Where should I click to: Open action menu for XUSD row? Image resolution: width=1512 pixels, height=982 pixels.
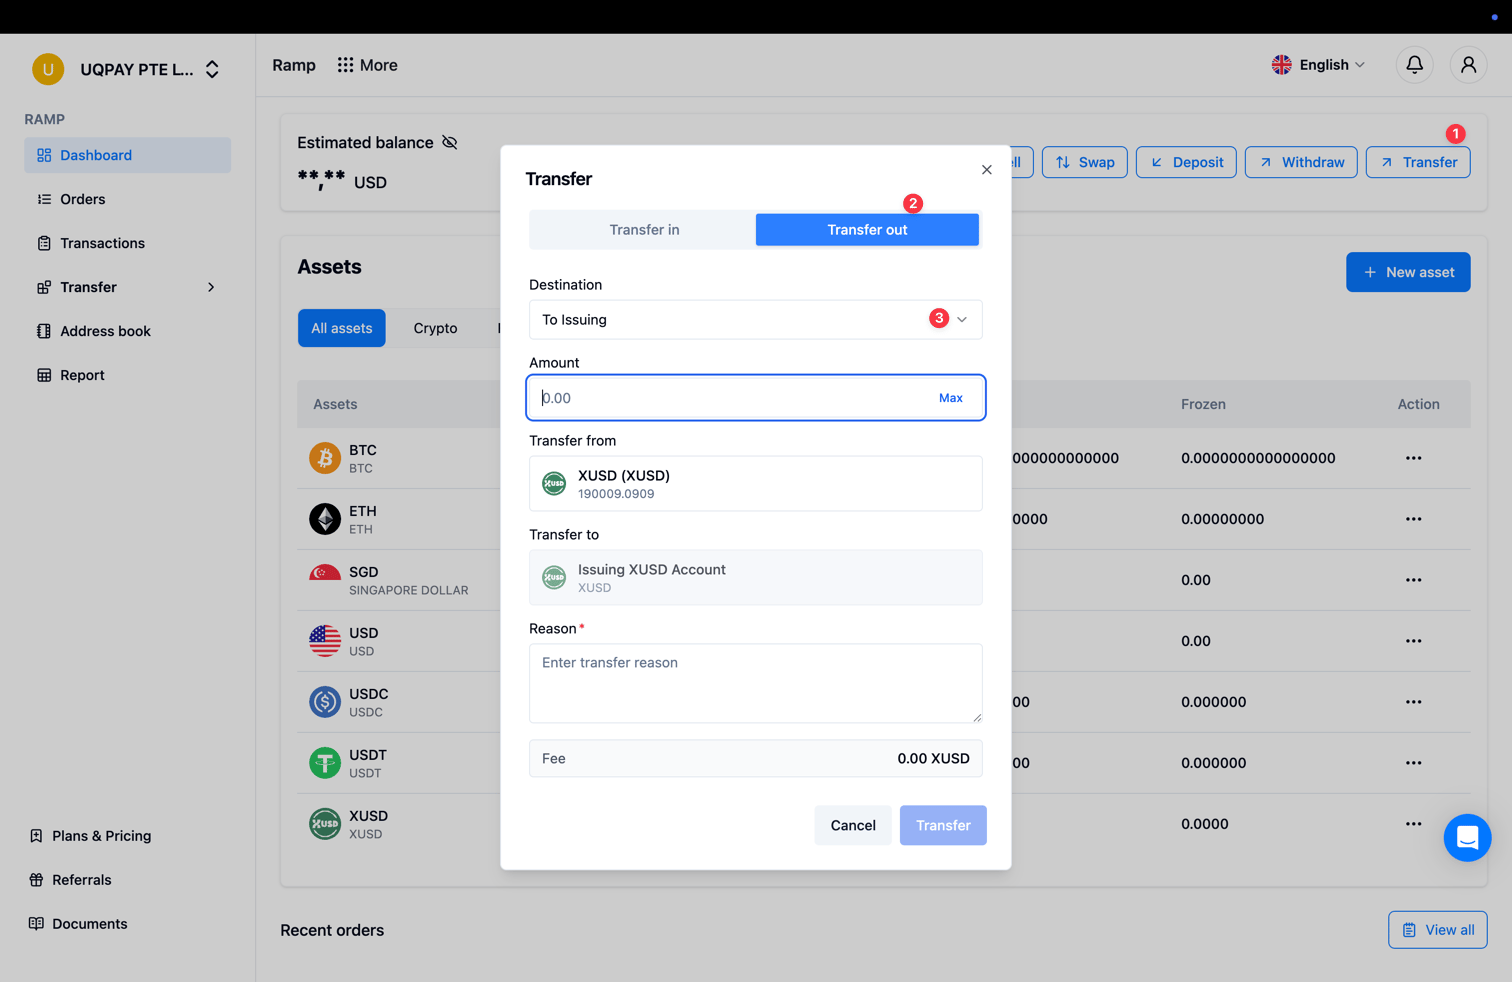(1413, 824)
